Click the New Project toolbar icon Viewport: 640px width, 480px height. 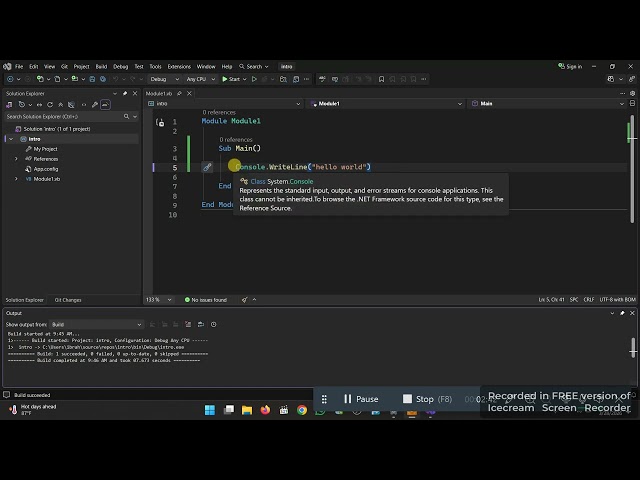(x=40, y=79)
